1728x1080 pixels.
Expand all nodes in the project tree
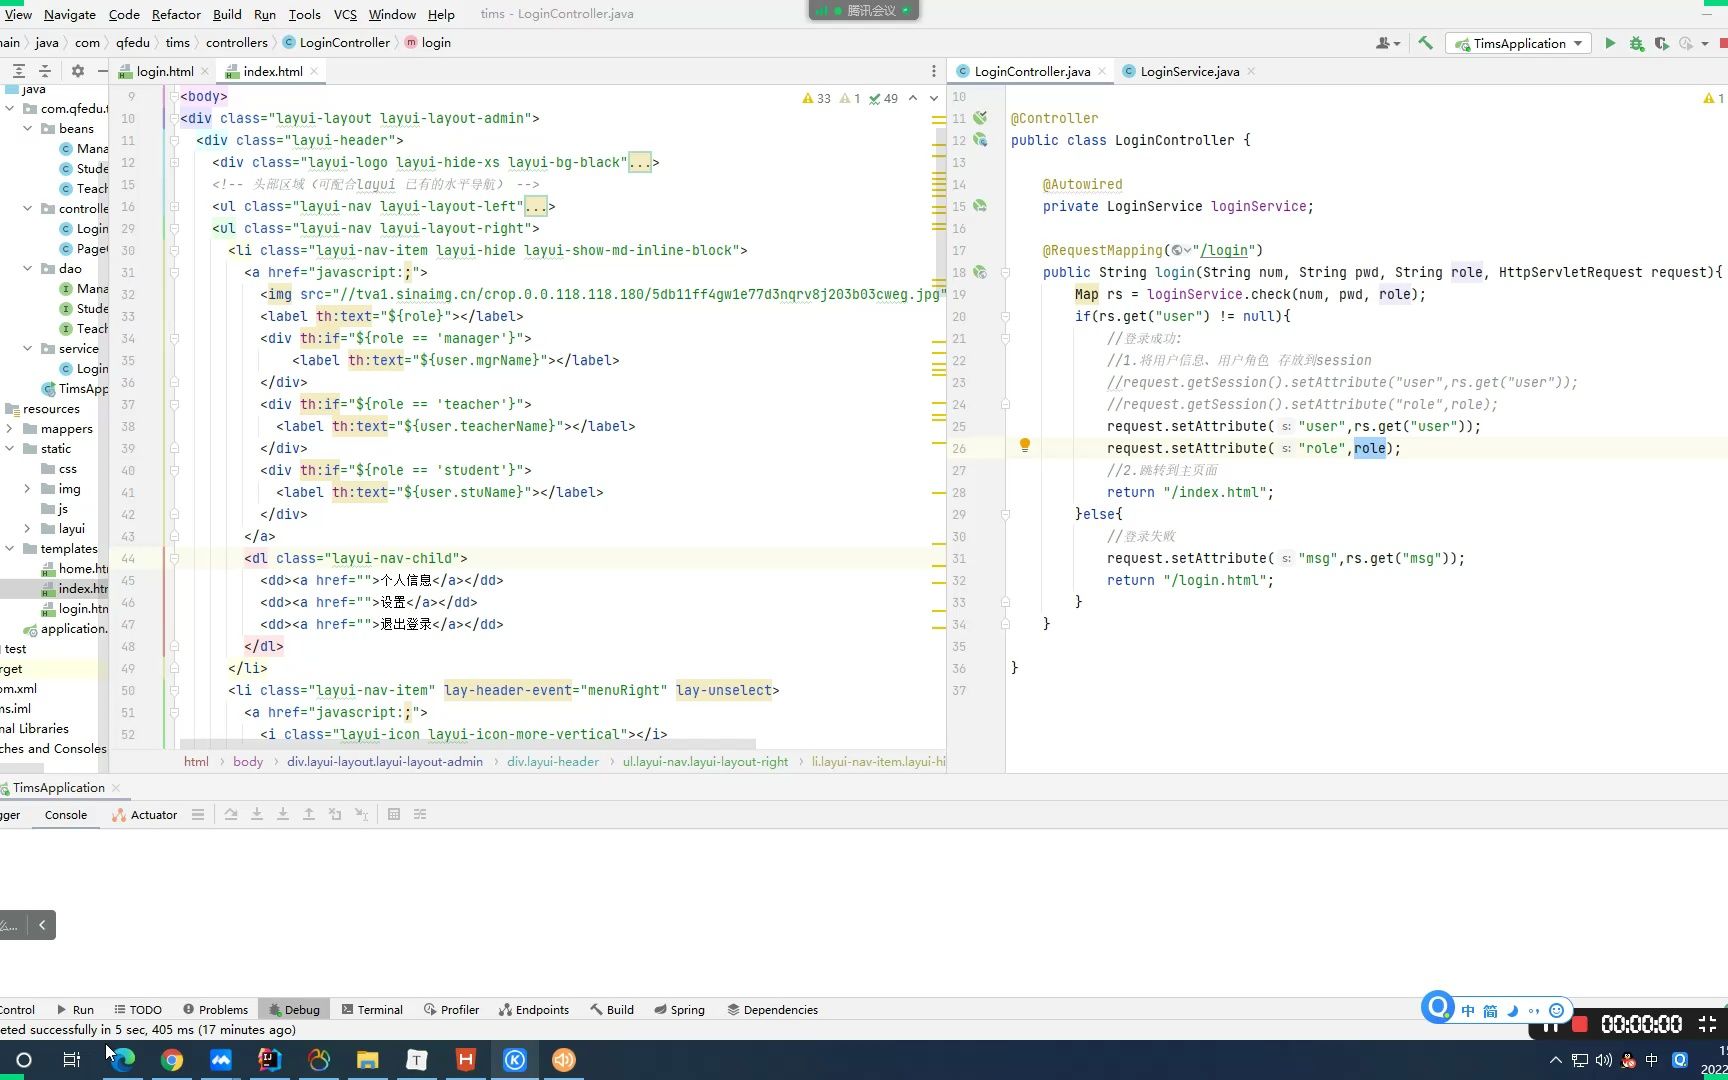coord(18,71)
